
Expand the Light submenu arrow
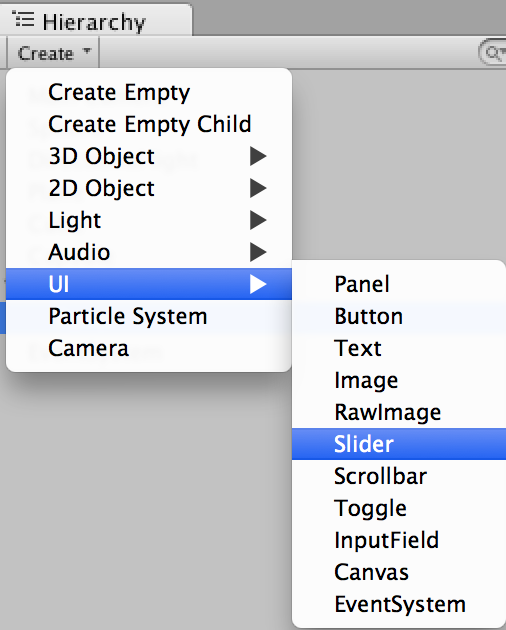(x=258, y=220)
